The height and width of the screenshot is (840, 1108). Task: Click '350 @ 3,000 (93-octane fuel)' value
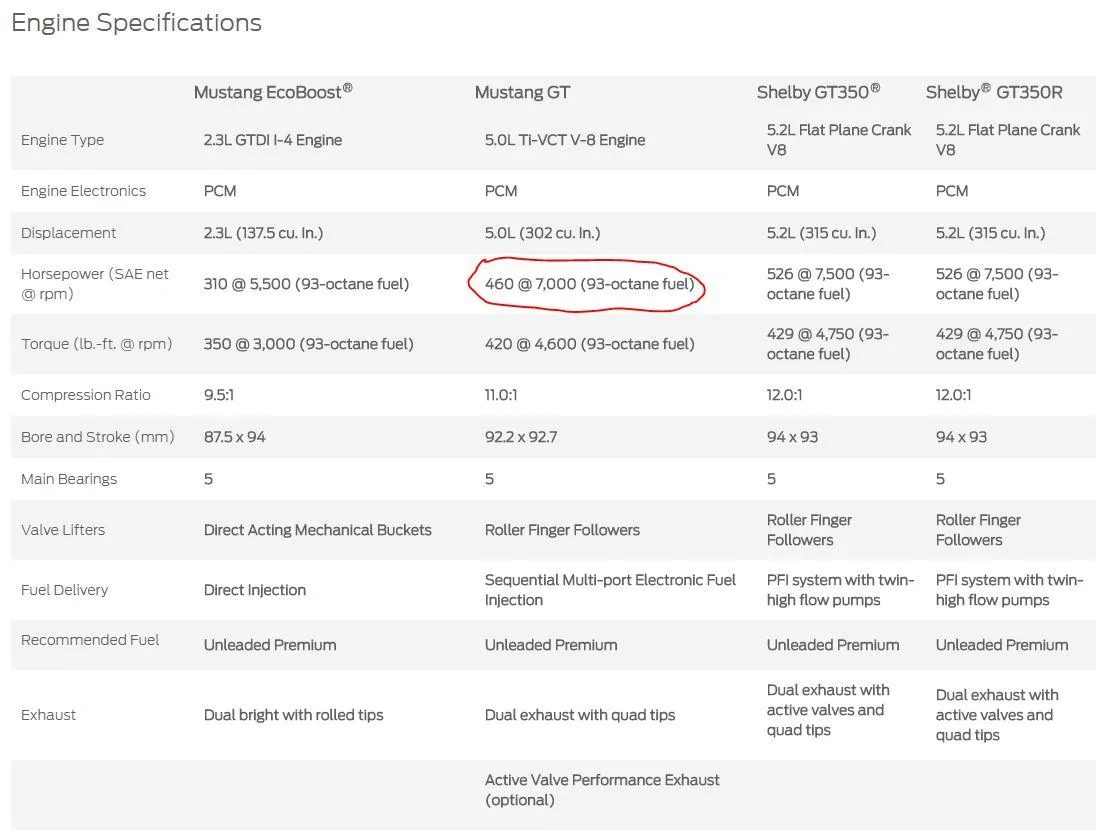coord(308,344)
